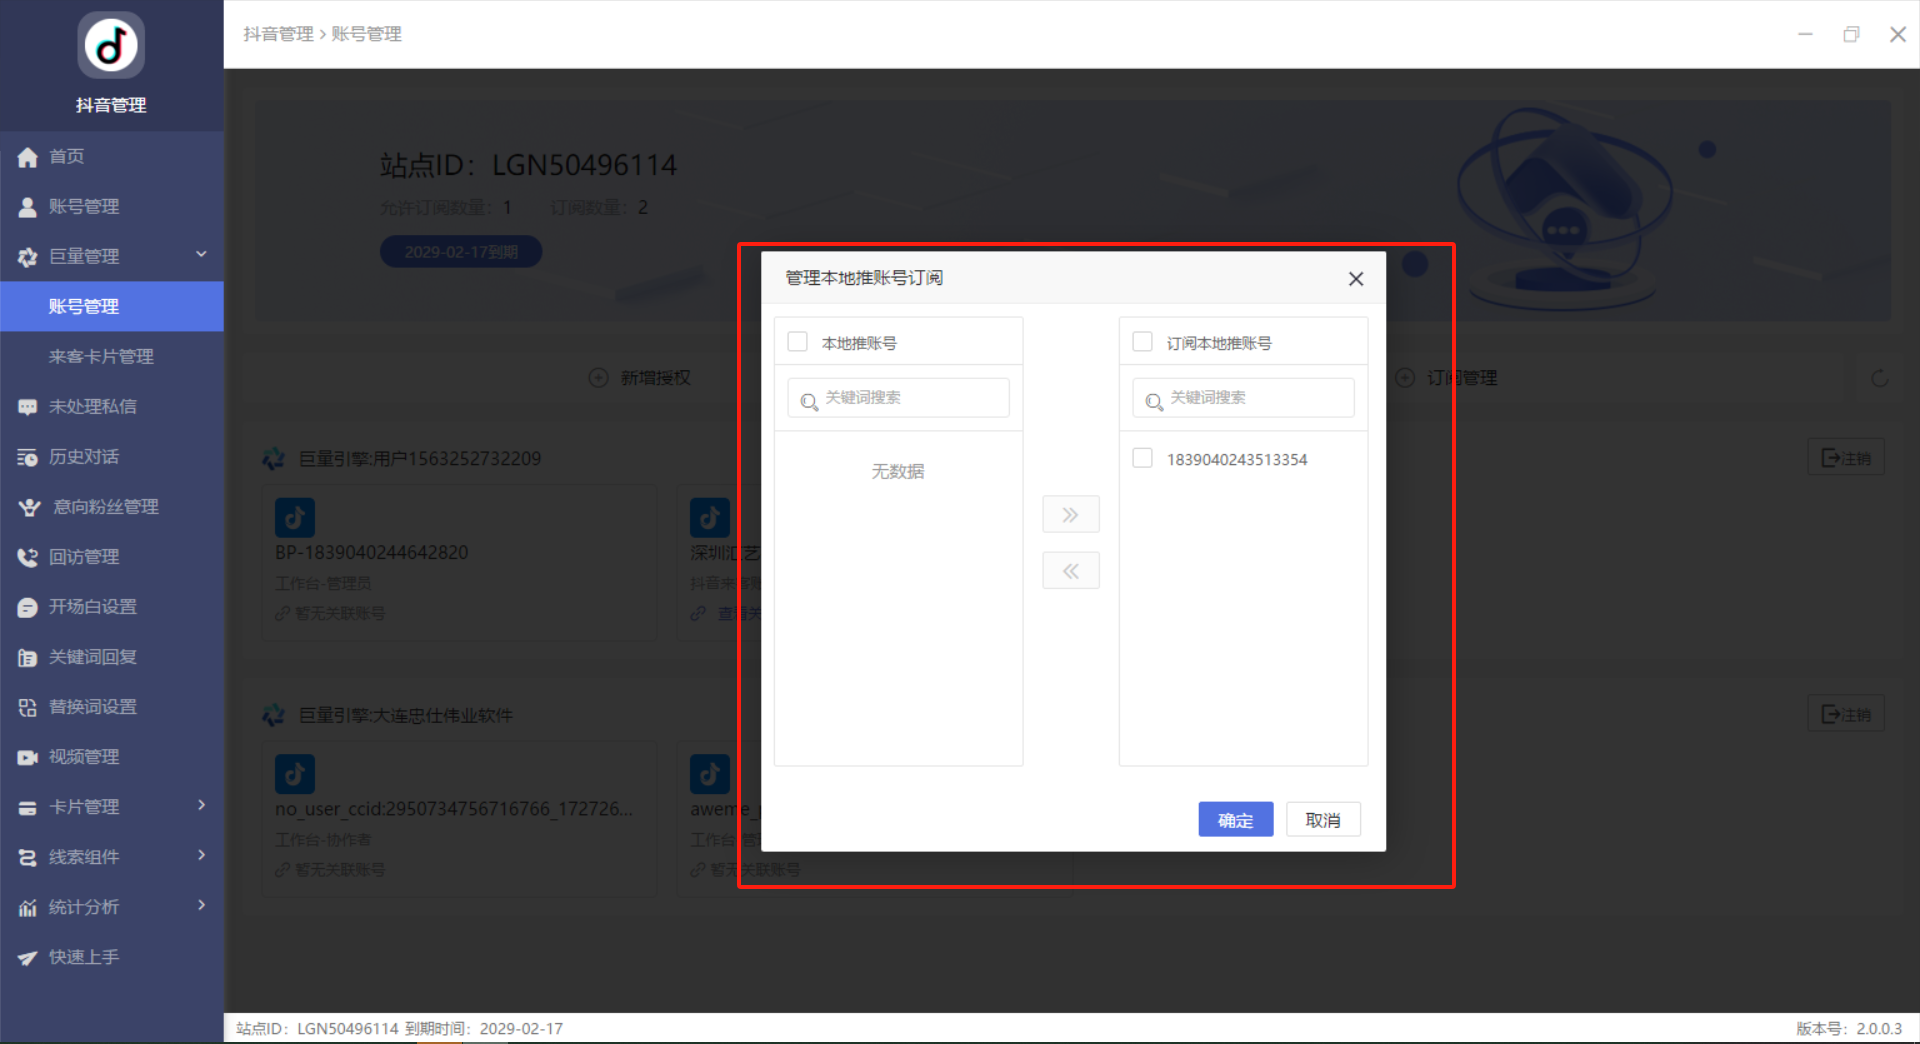This screenshot has height=1044, width=1920.
Task: Click the home icon beside 首页
Action: 28,157
